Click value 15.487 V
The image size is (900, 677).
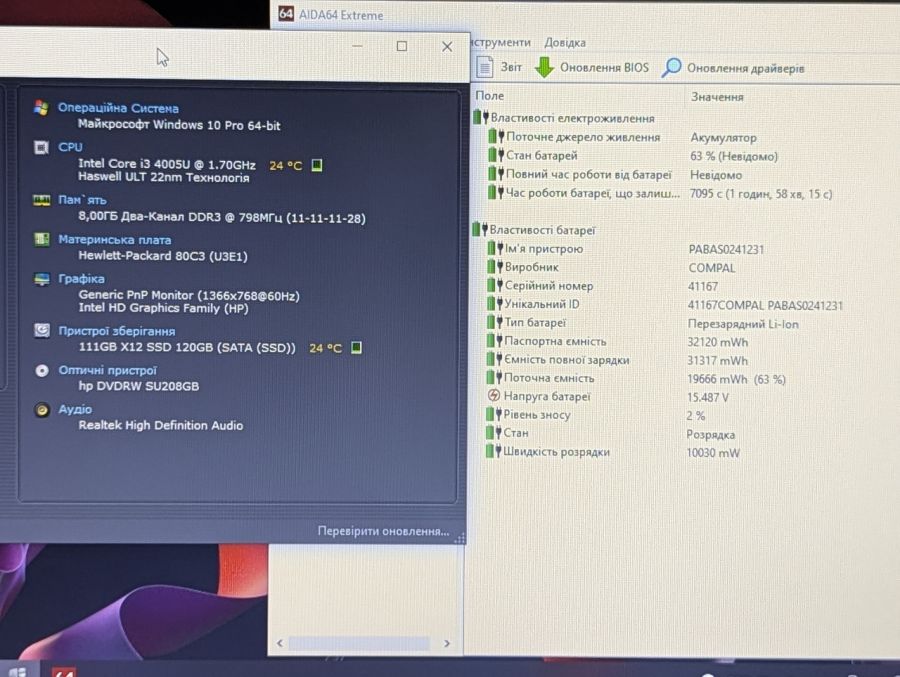[708, 397]
